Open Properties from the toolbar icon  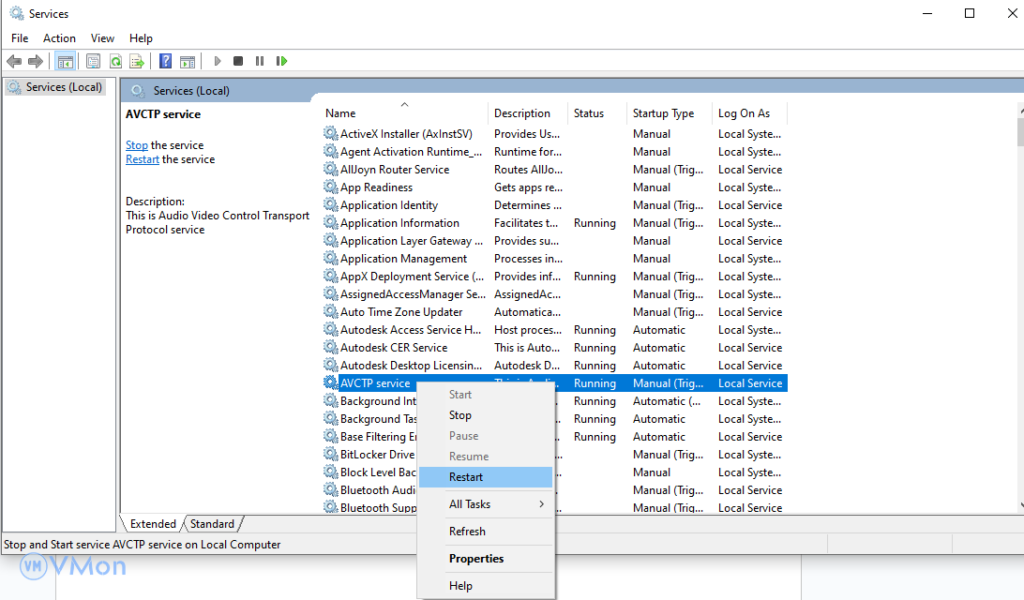point(93,61)
